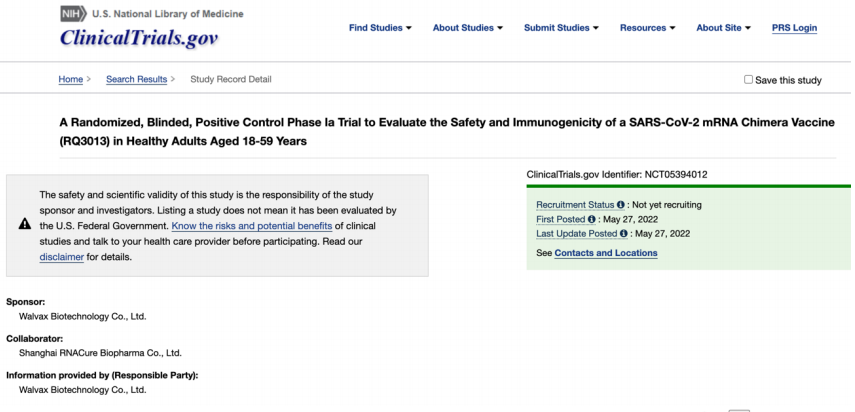Open the Resources menu

tap(647, 28)
